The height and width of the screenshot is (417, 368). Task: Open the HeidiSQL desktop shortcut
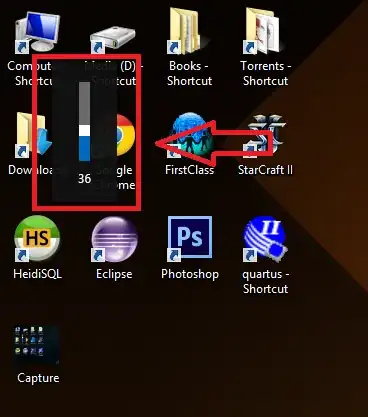click(37, 239)
